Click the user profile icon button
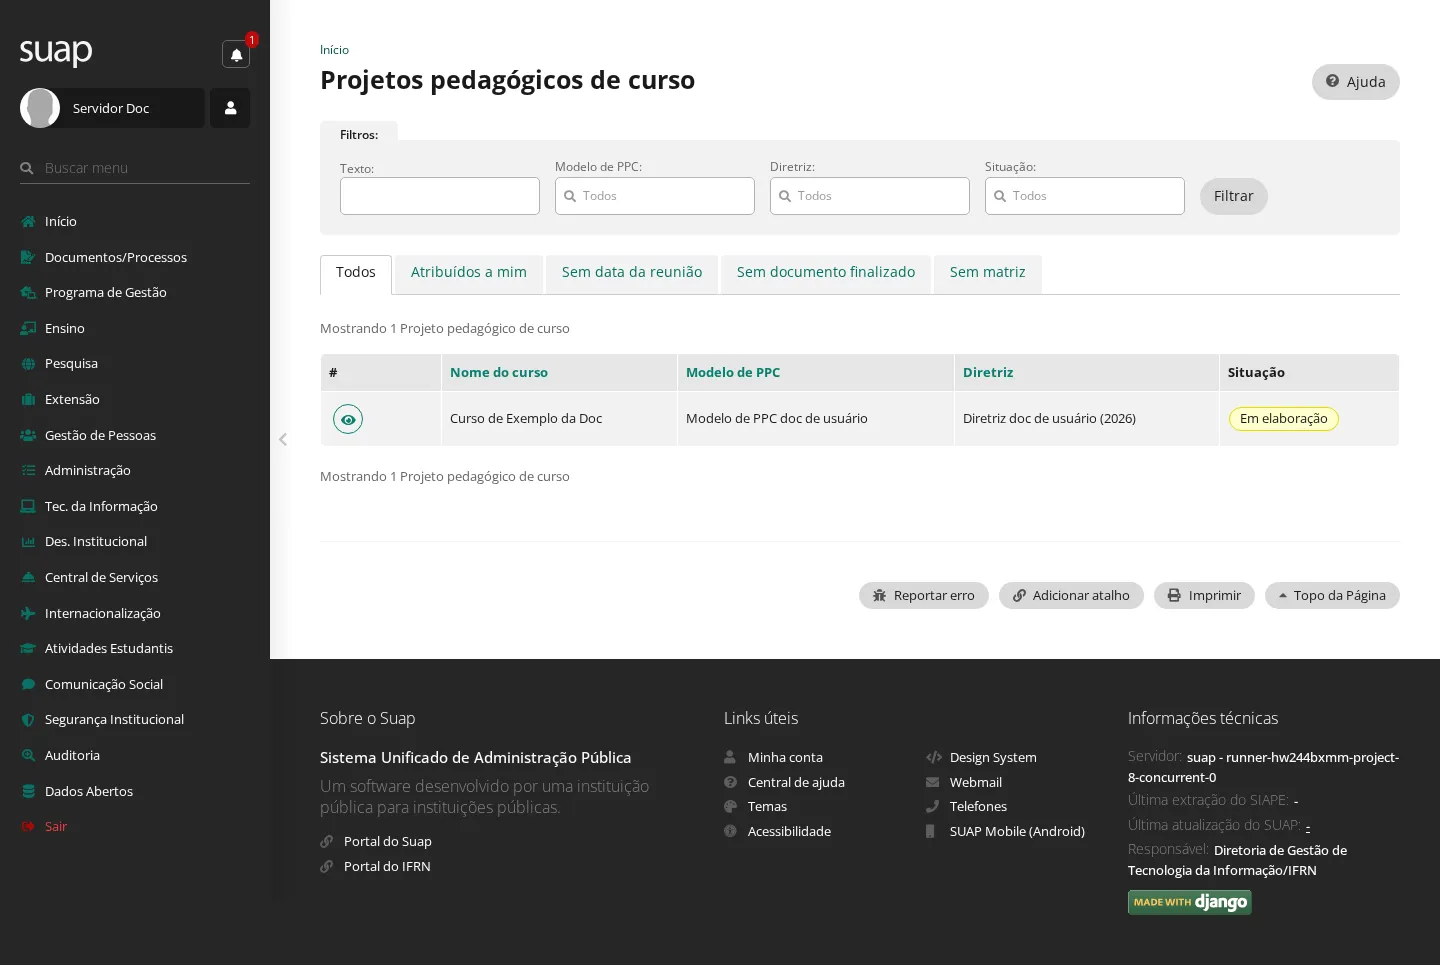 [230, 108]
